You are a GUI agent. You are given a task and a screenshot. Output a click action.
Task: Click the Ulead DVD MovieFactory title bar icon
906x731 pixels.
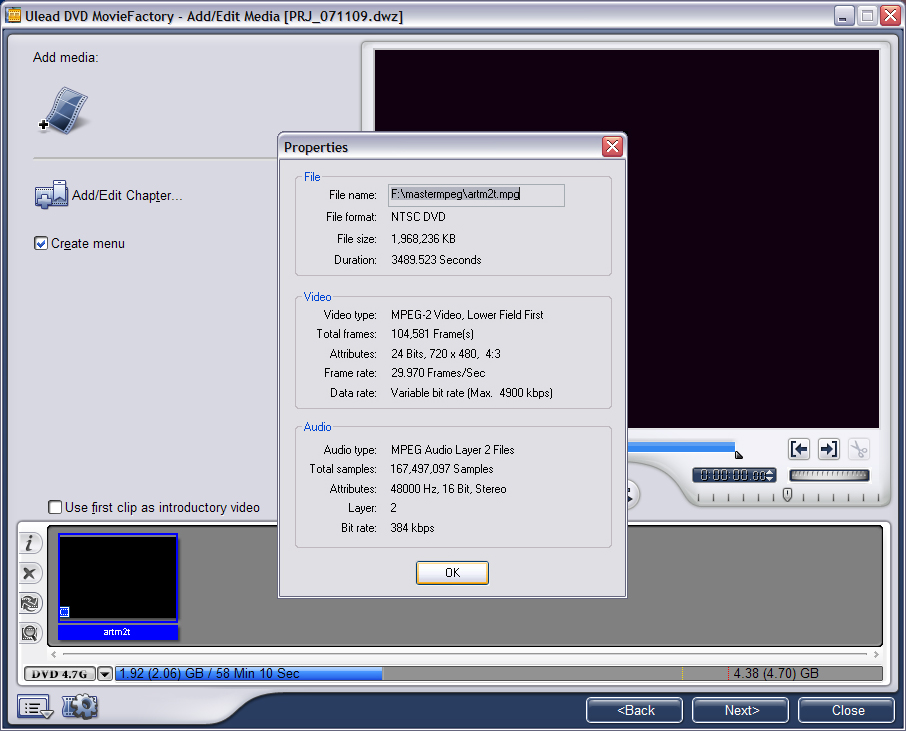[13, 16]
